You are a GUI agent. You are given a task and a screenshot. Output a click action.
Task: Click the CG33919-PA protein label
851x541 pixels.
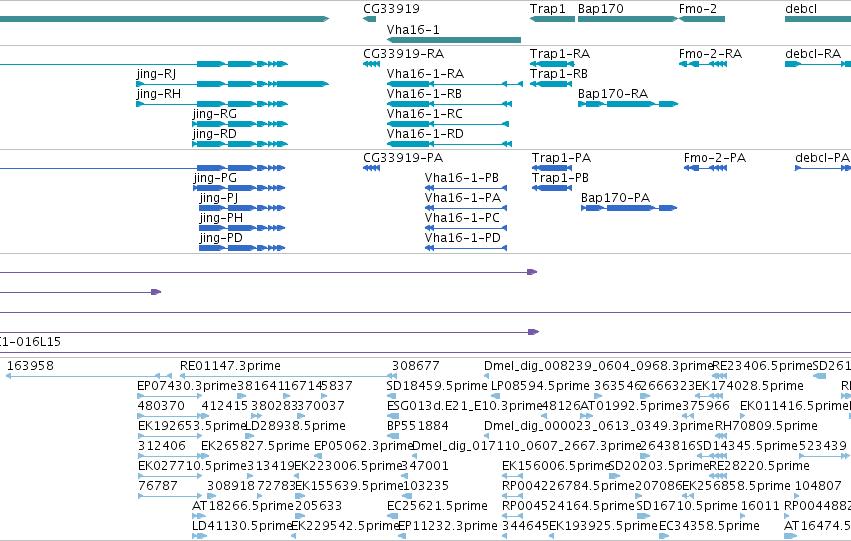[403, 158]
